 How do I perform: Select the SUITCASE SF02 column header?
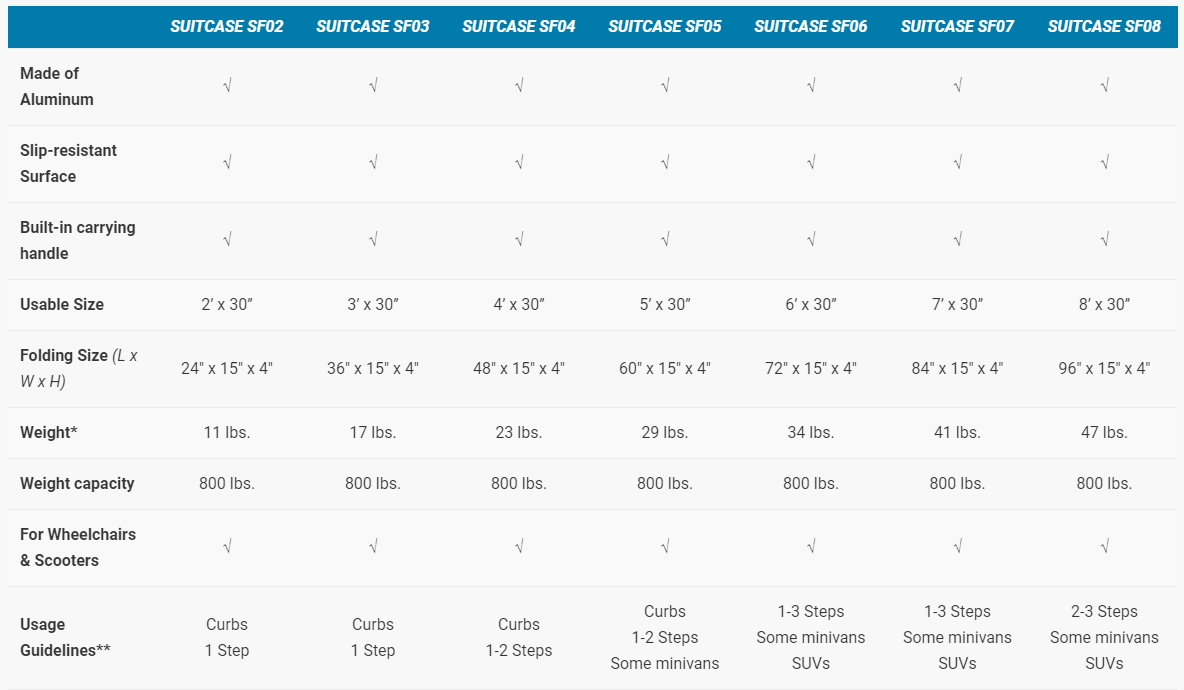[x=227, y=26]
